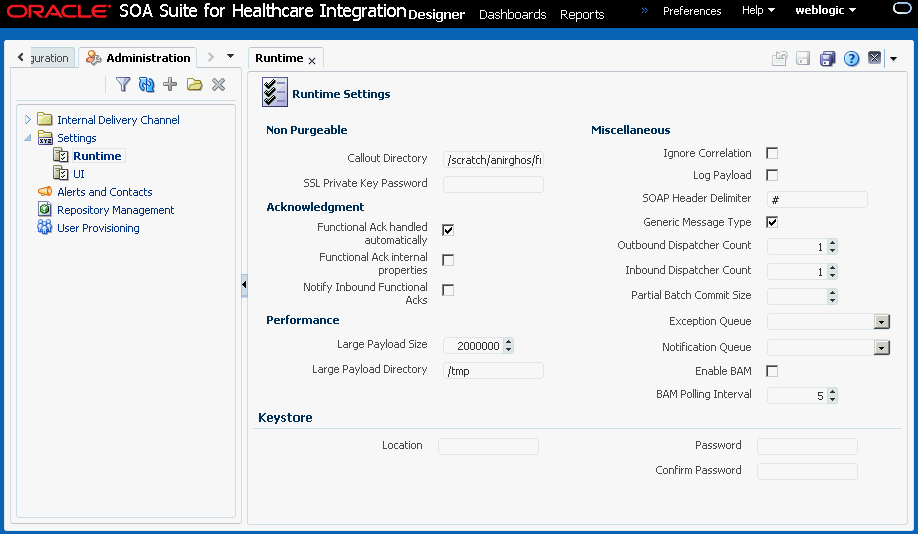The width and height of the screenshot is (918, 534).
Task: Click the SOAP Header Delimiter field
Action: [x=817, y=200]
